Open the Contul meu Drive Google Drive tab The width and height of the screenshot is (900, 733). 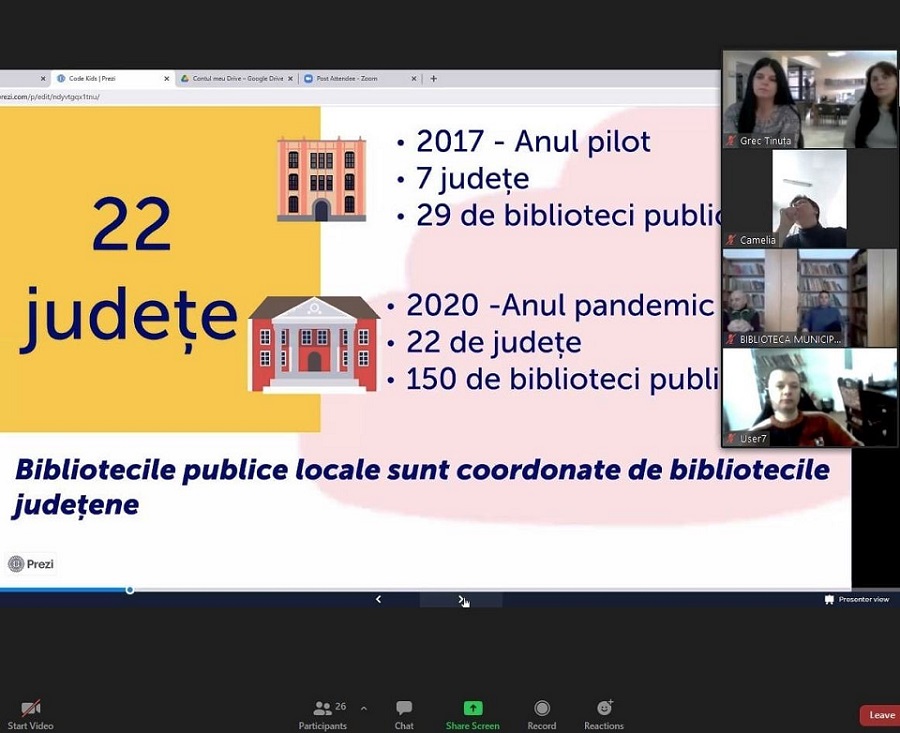point(234,77)
